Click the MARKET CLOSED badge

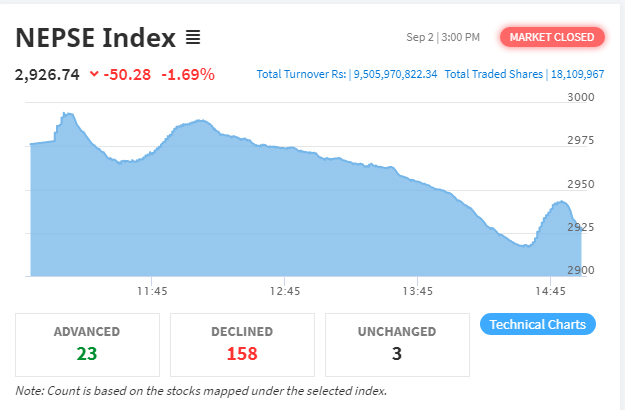click(x=553, y=38)
